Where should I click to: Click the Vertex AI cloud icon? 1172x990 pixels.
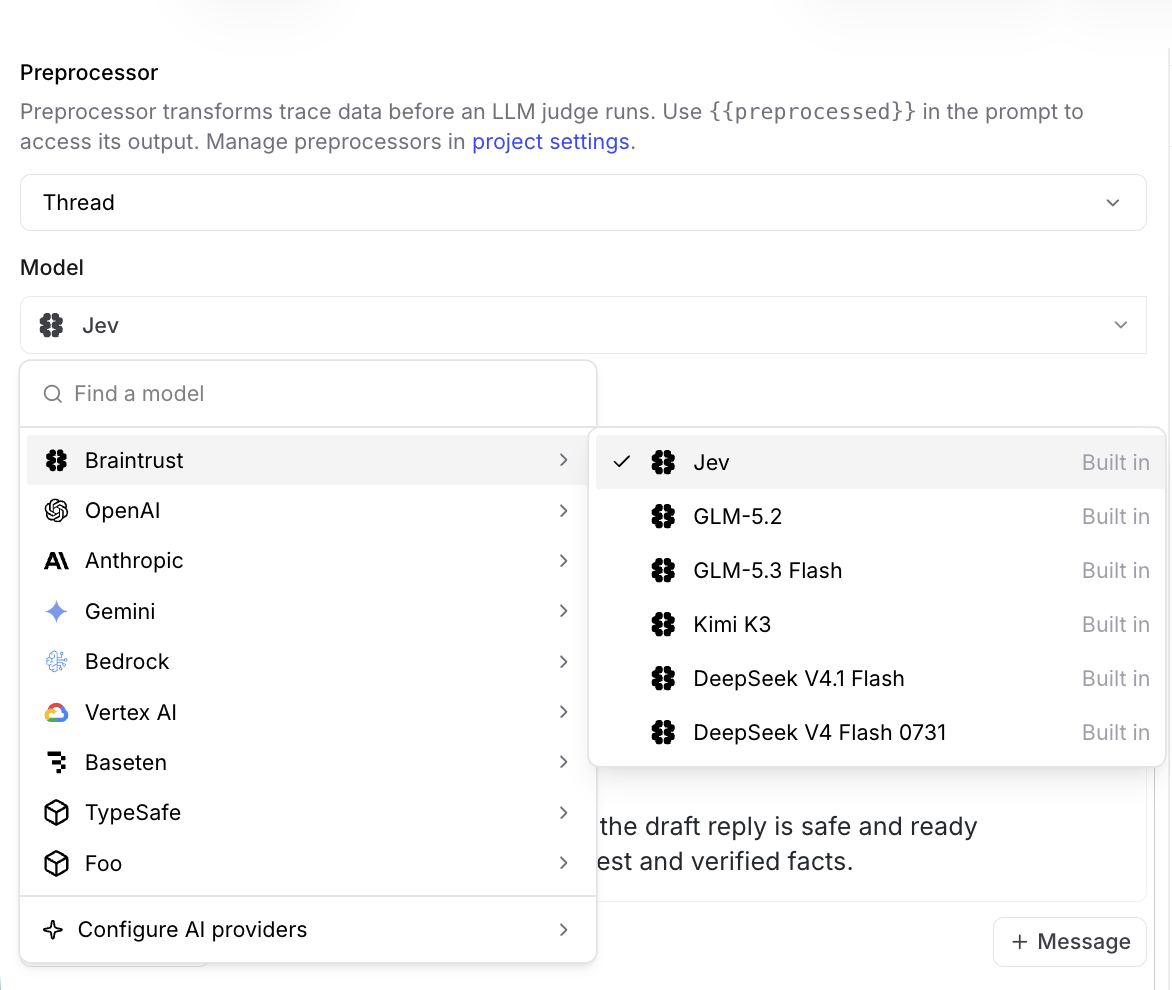[56, 712]
